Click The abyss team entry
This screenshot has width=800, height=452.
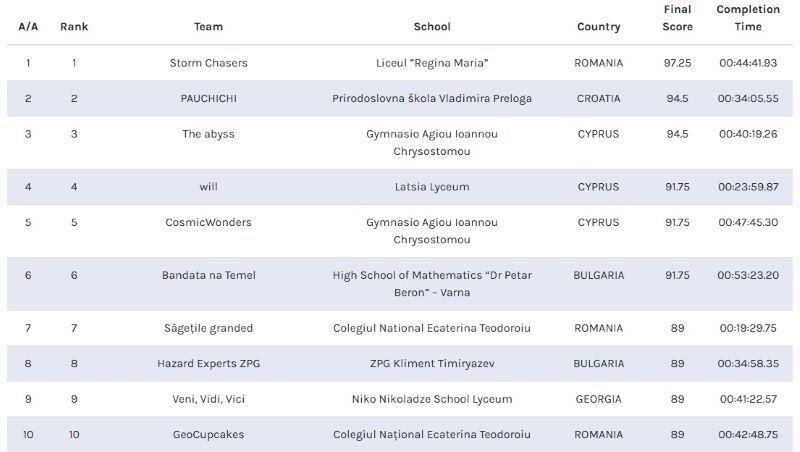tap(208, 134)
